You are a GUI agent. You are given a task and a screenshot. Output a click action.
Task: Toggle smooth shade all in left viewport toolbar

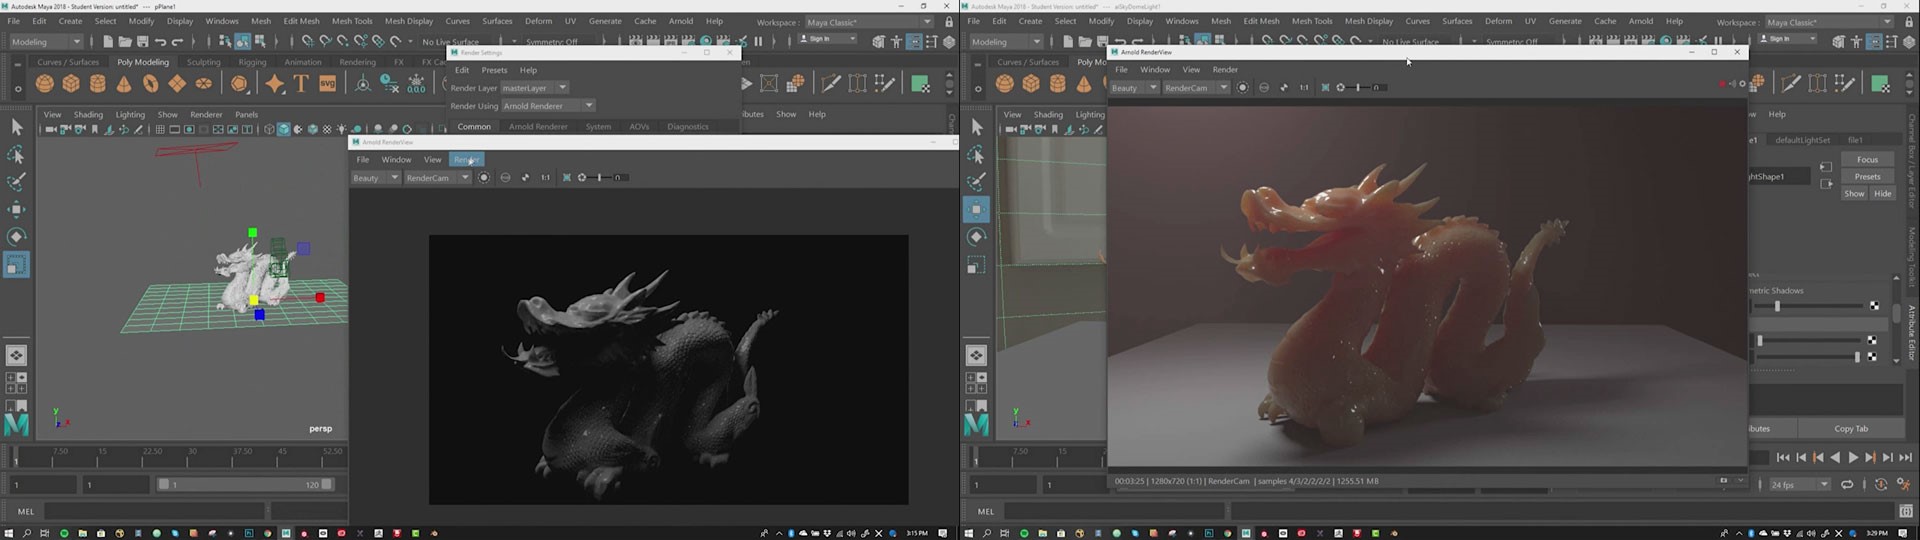point(284,129)
